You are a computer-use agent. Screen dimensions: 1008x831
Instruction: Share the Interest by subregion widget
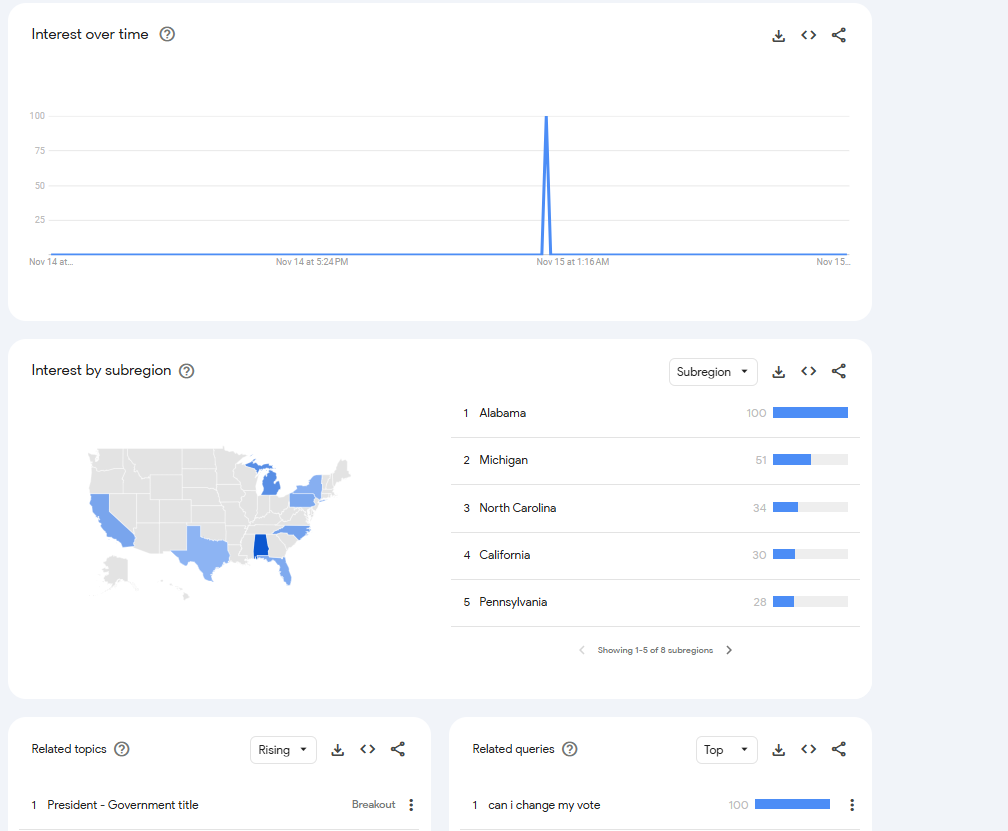839,371
